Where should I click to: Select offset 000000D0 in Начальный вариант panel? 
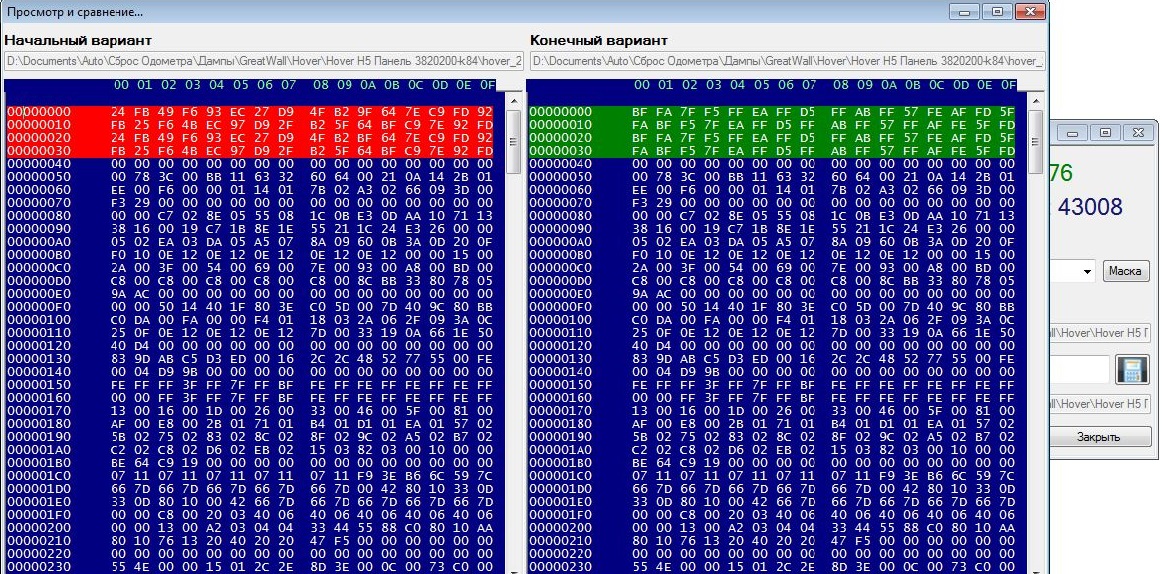[x=40, y=281]
